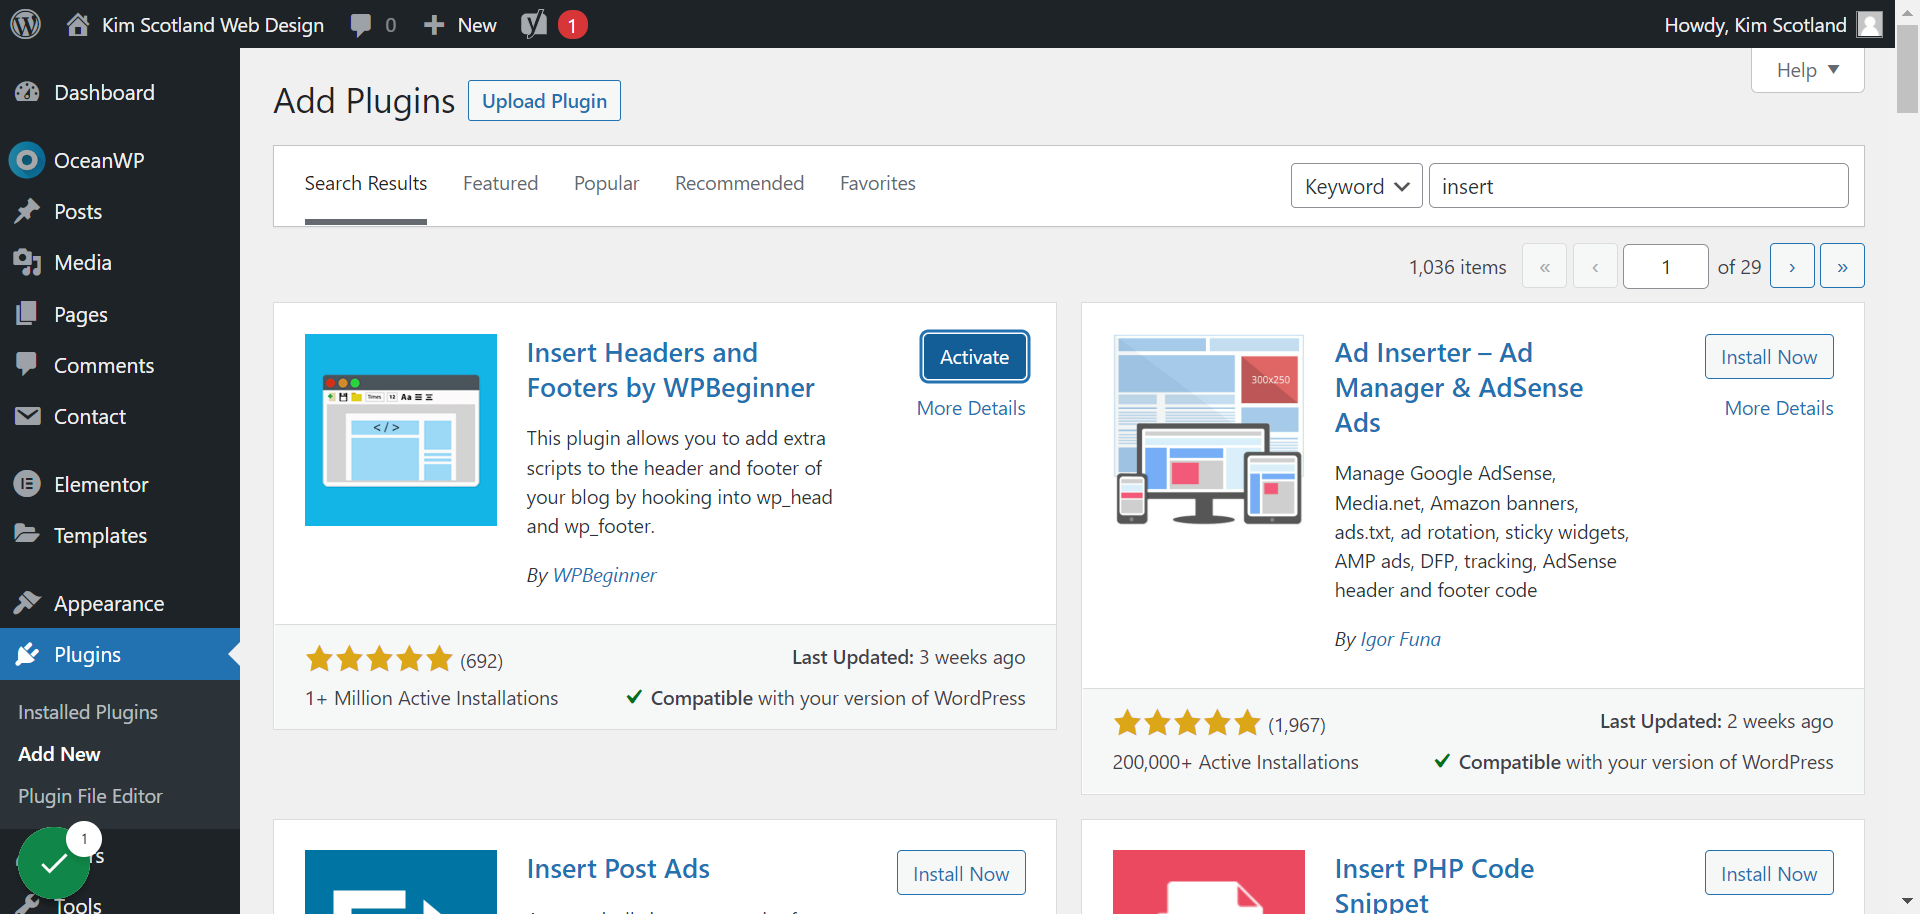
Task: Open Ad Inserter plugin title link
Action: pos(1459,388)
